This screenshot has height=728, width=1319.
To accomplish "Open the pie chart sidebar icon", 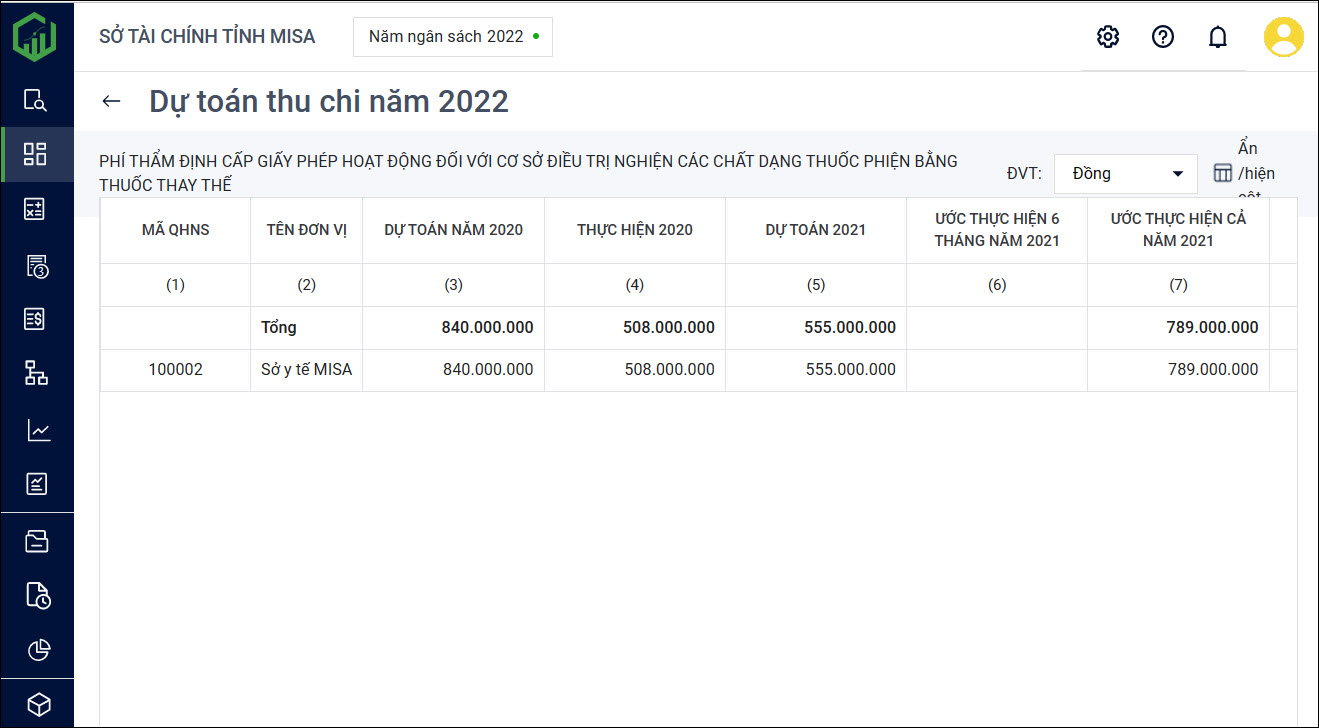I will click(38, 649).
